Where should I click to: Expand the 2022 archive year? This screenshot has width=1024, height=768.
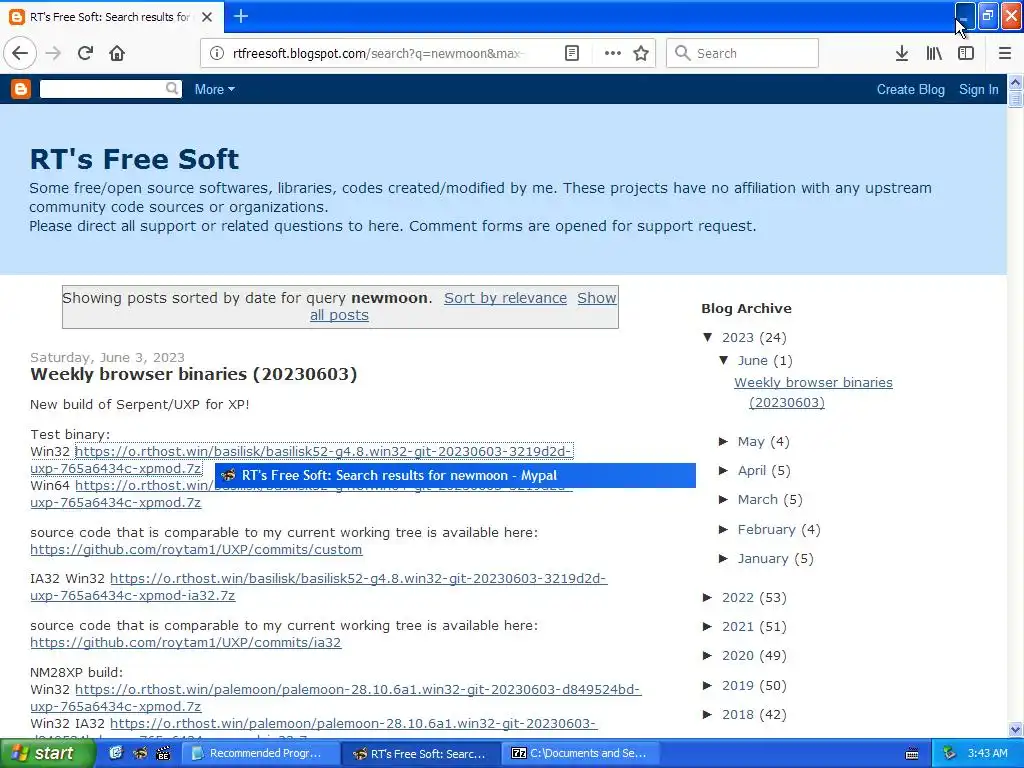(708, 597)
